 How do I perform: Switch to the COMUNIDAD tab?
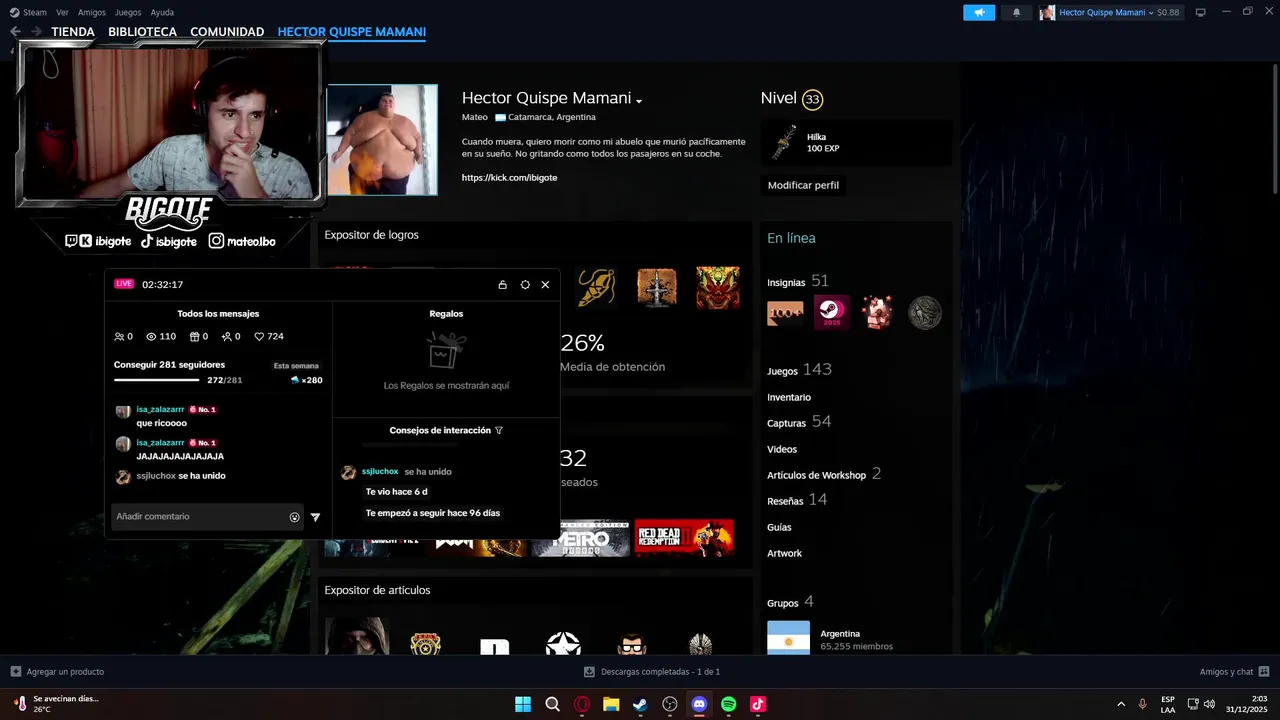227,32
